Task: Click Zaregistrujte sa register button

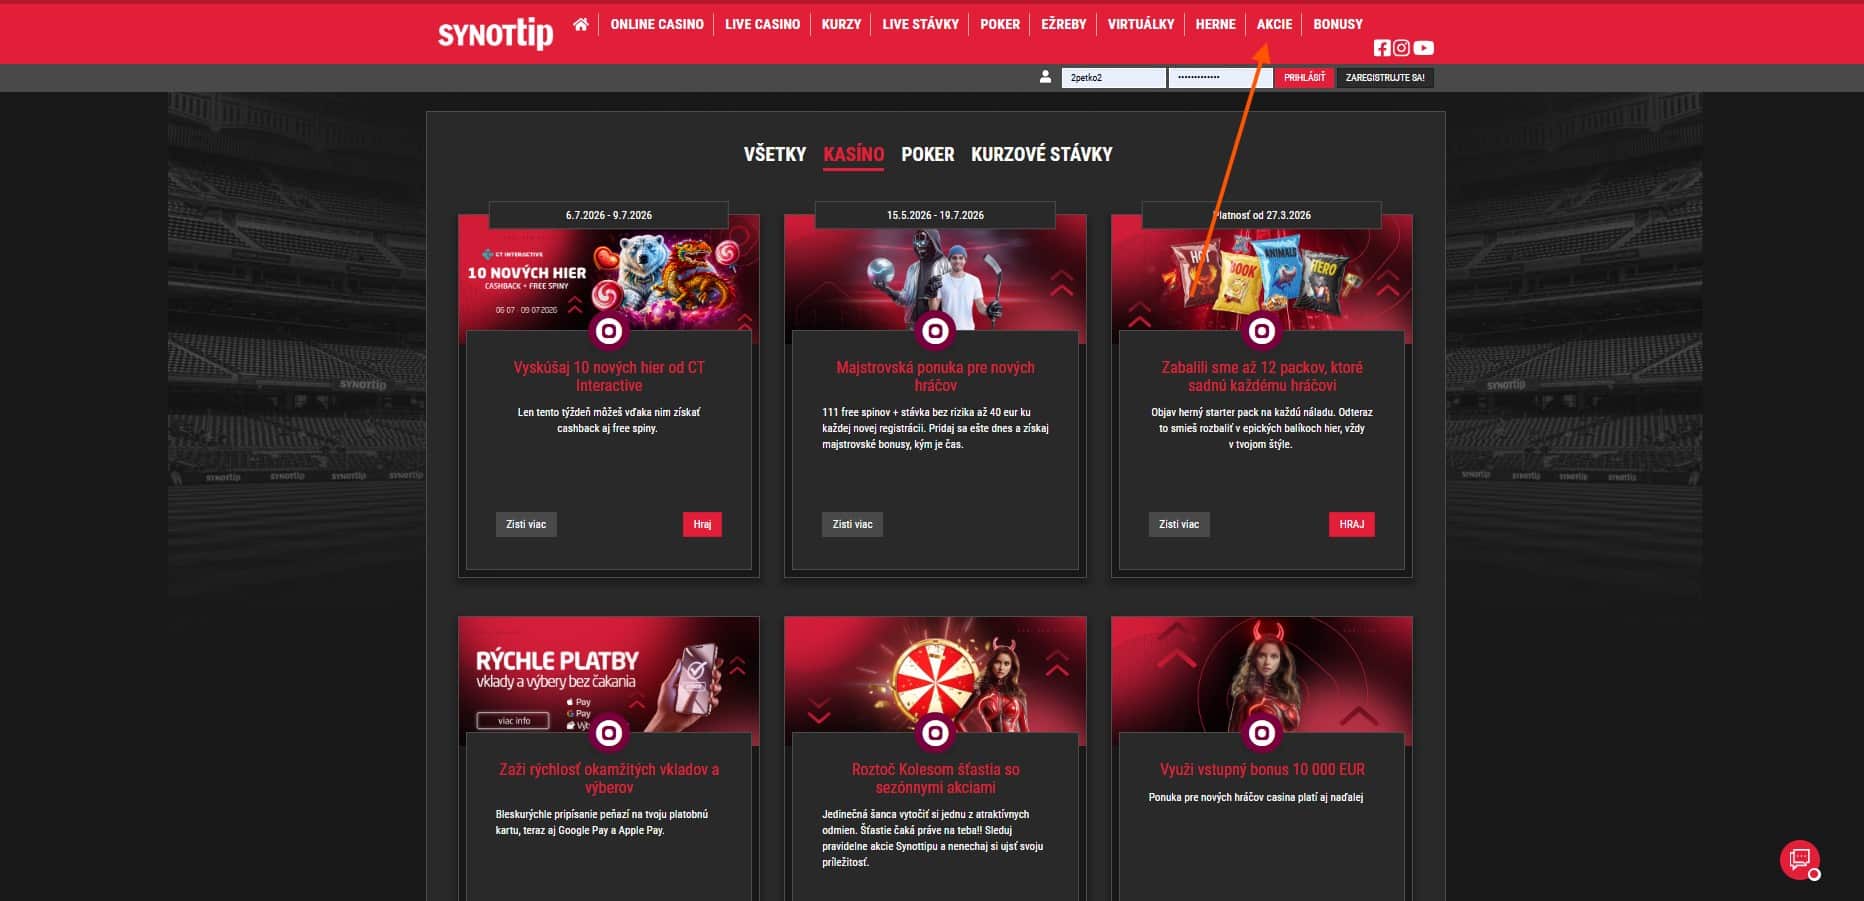Action: [1385, 77]
